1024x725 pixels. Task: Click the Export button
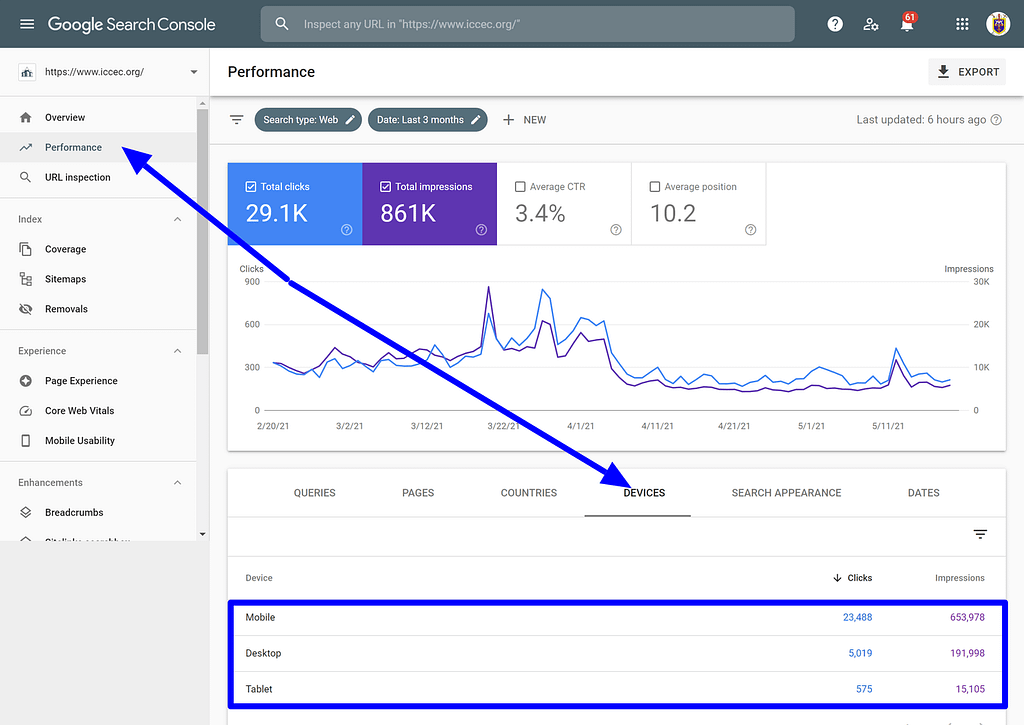pyautogui.click(x=967, y=72)
